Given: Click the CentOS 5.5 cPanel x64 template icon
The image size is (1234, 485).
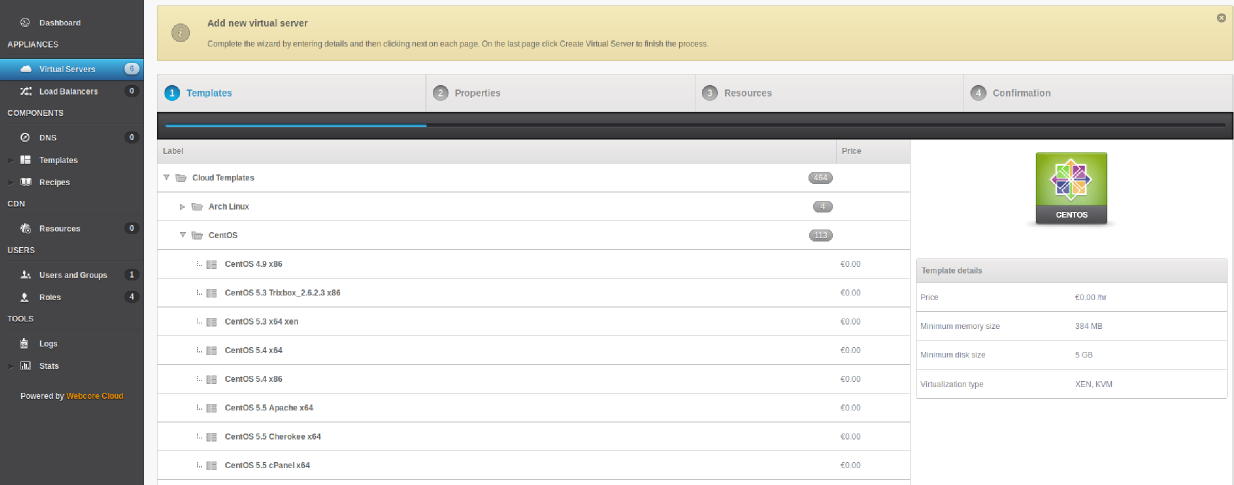Looking at the screenshot, I should click(x=211, y=466).
